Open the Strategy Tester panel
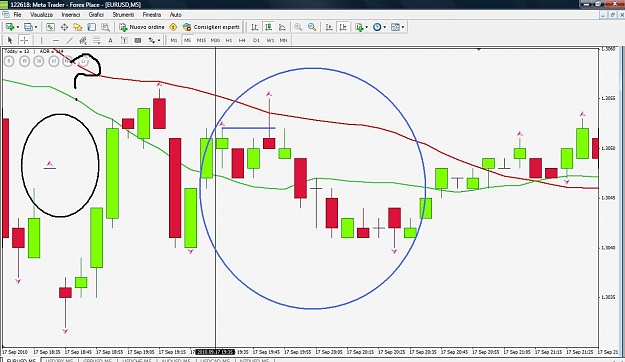The height and width of the screenshot is (362, 625). (105, 27)
